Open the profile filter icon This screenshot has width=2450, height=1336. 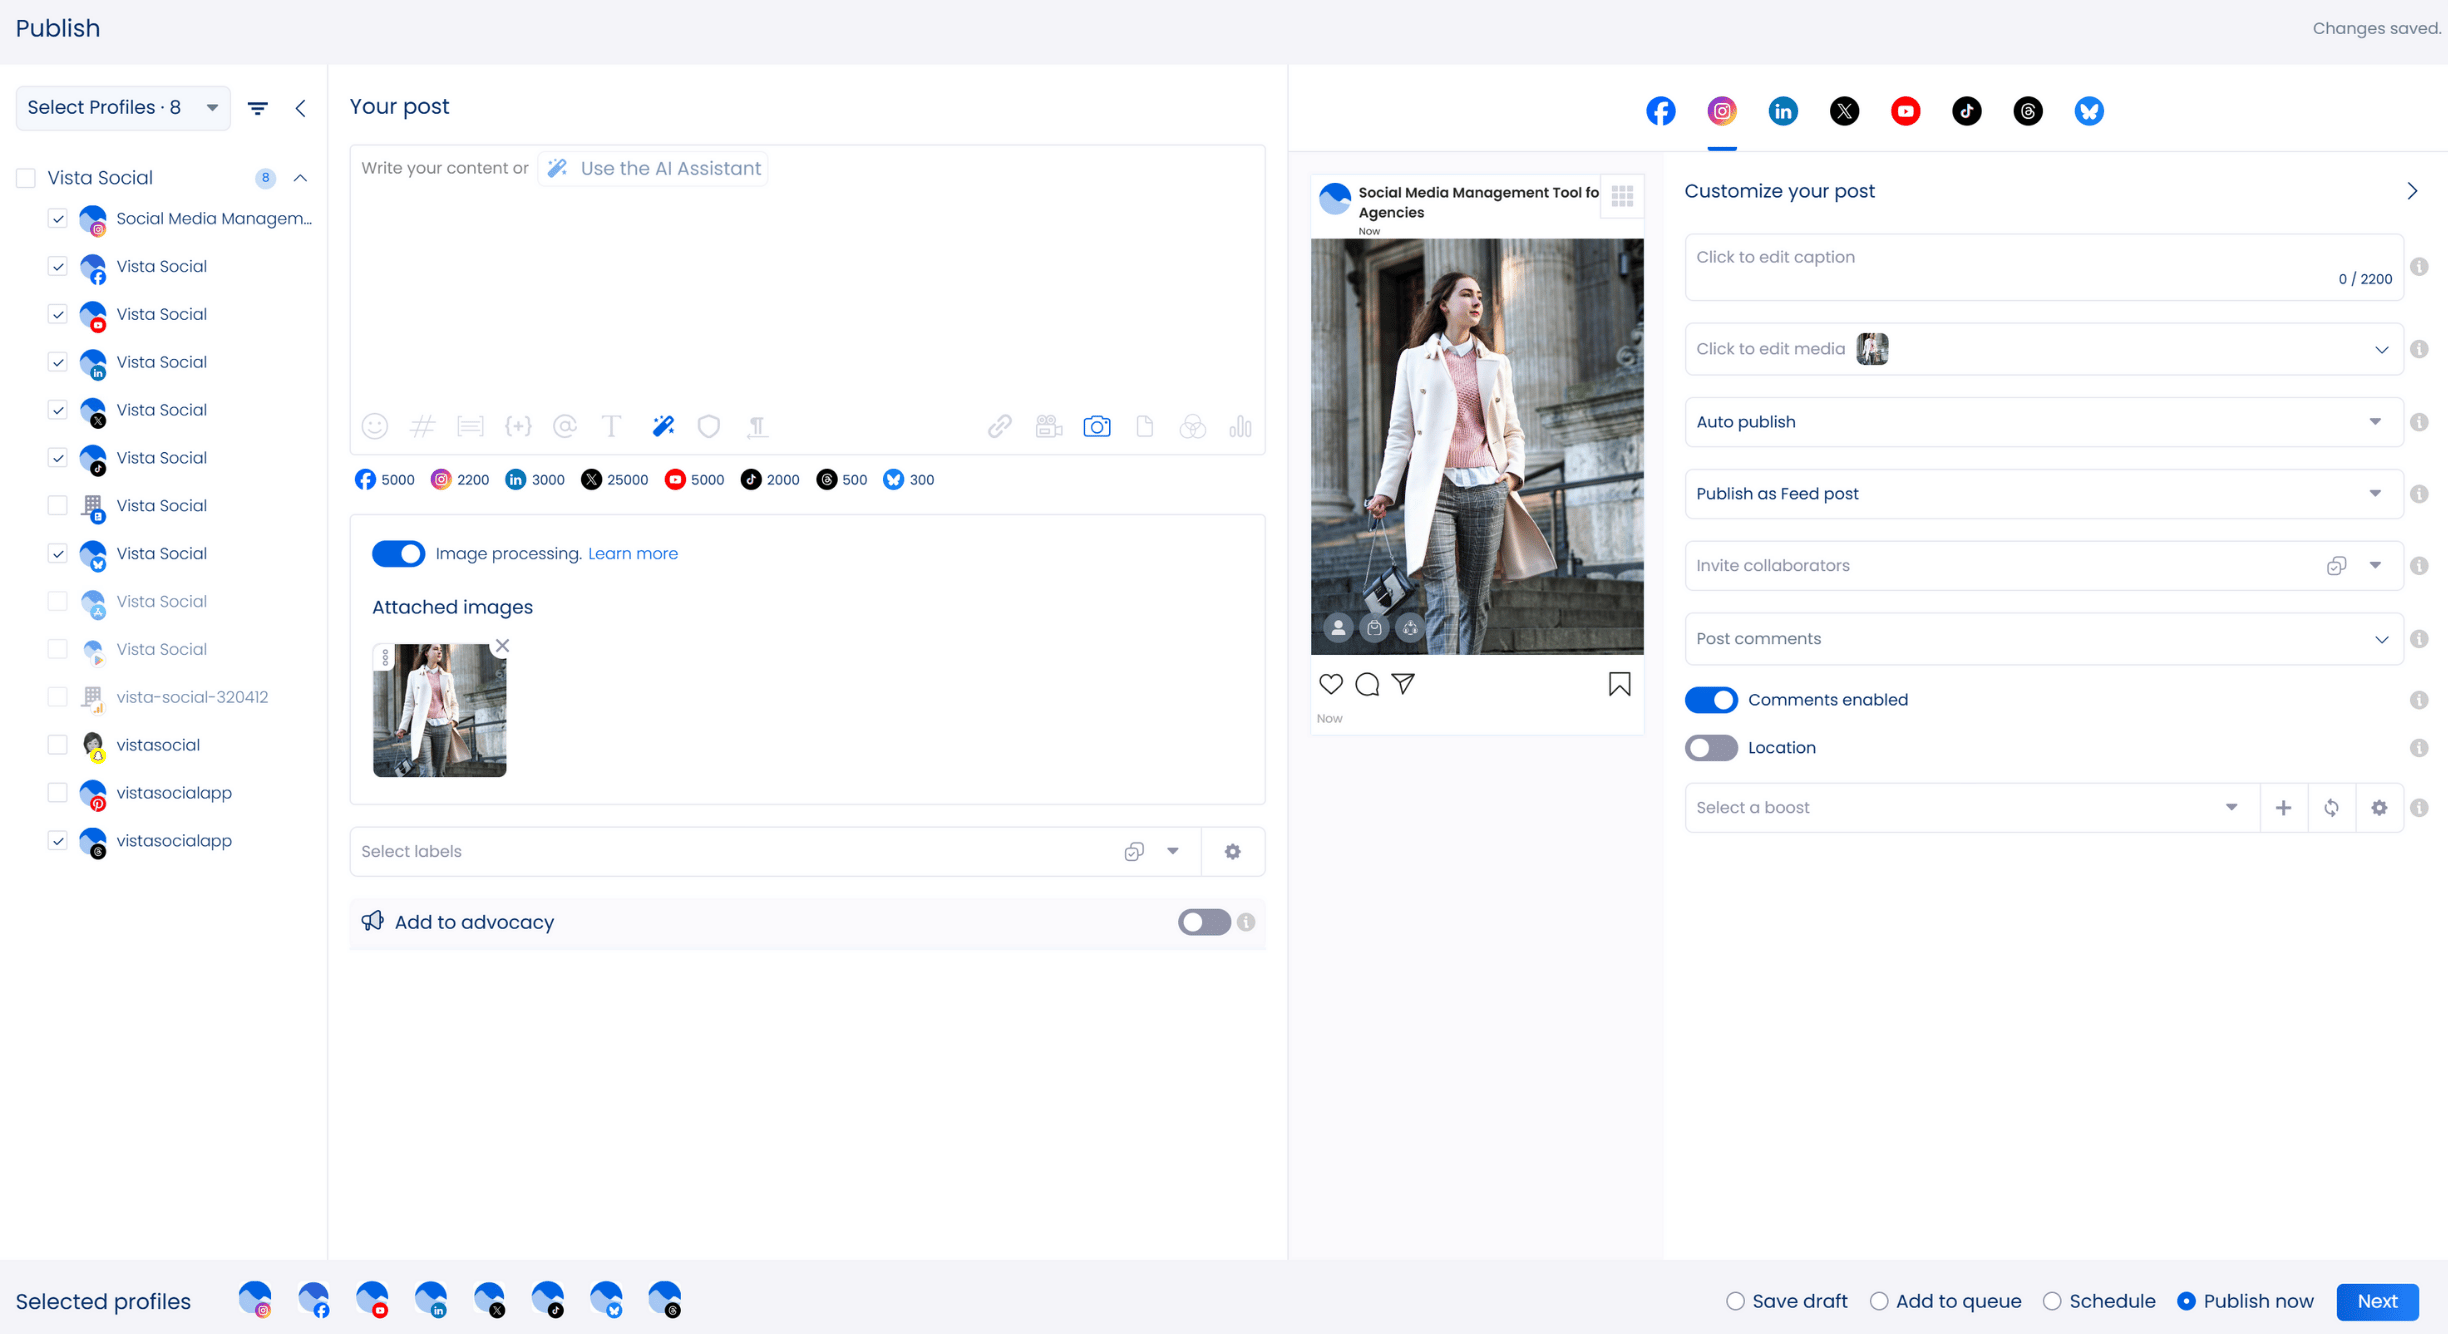coord(258,108)
